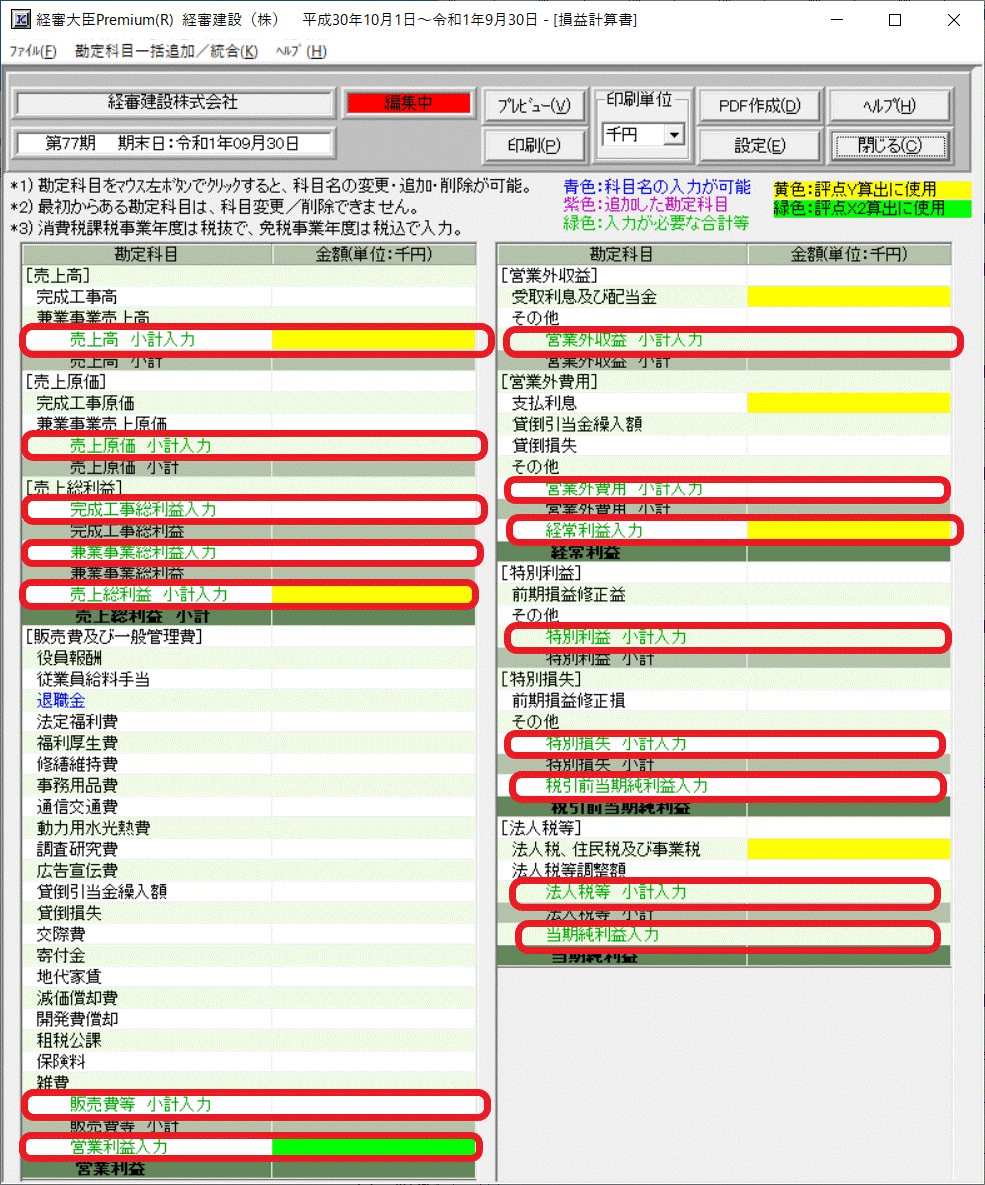Click the 動力用水光熱費 account row

[x=249, y=828]
